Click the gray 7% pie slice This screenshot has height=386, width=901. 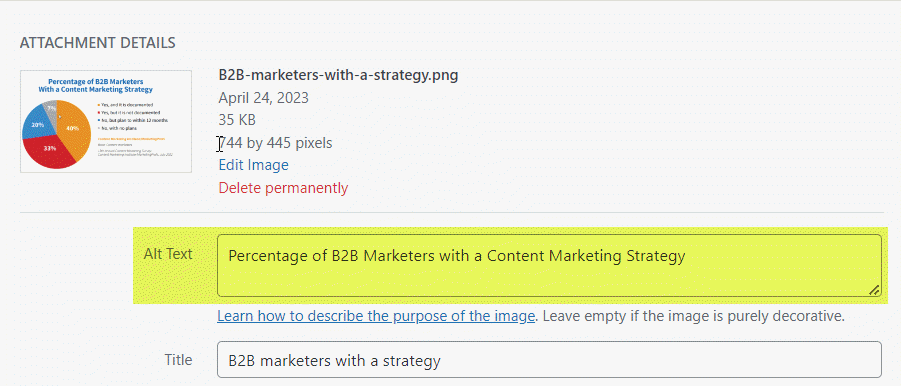[51, 109]
